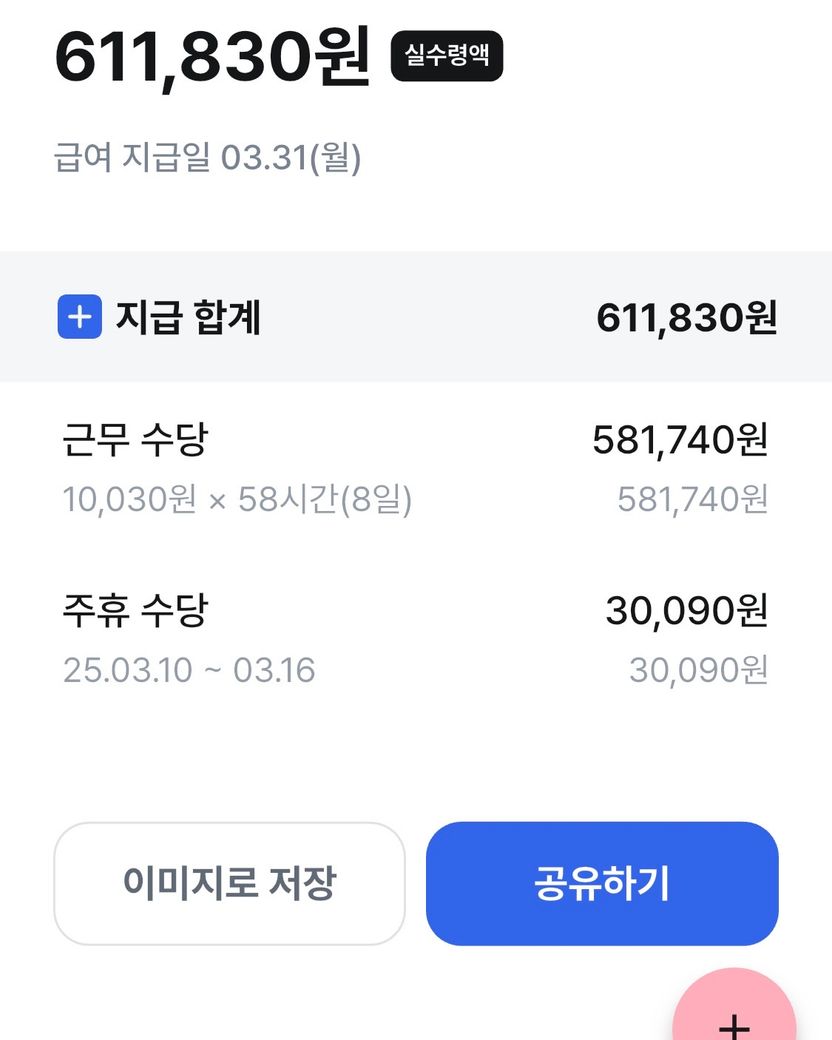Share the payslip via 공유하기
Image resolution: width=832 pixels, height=1040 pixels.
[602, 884]
